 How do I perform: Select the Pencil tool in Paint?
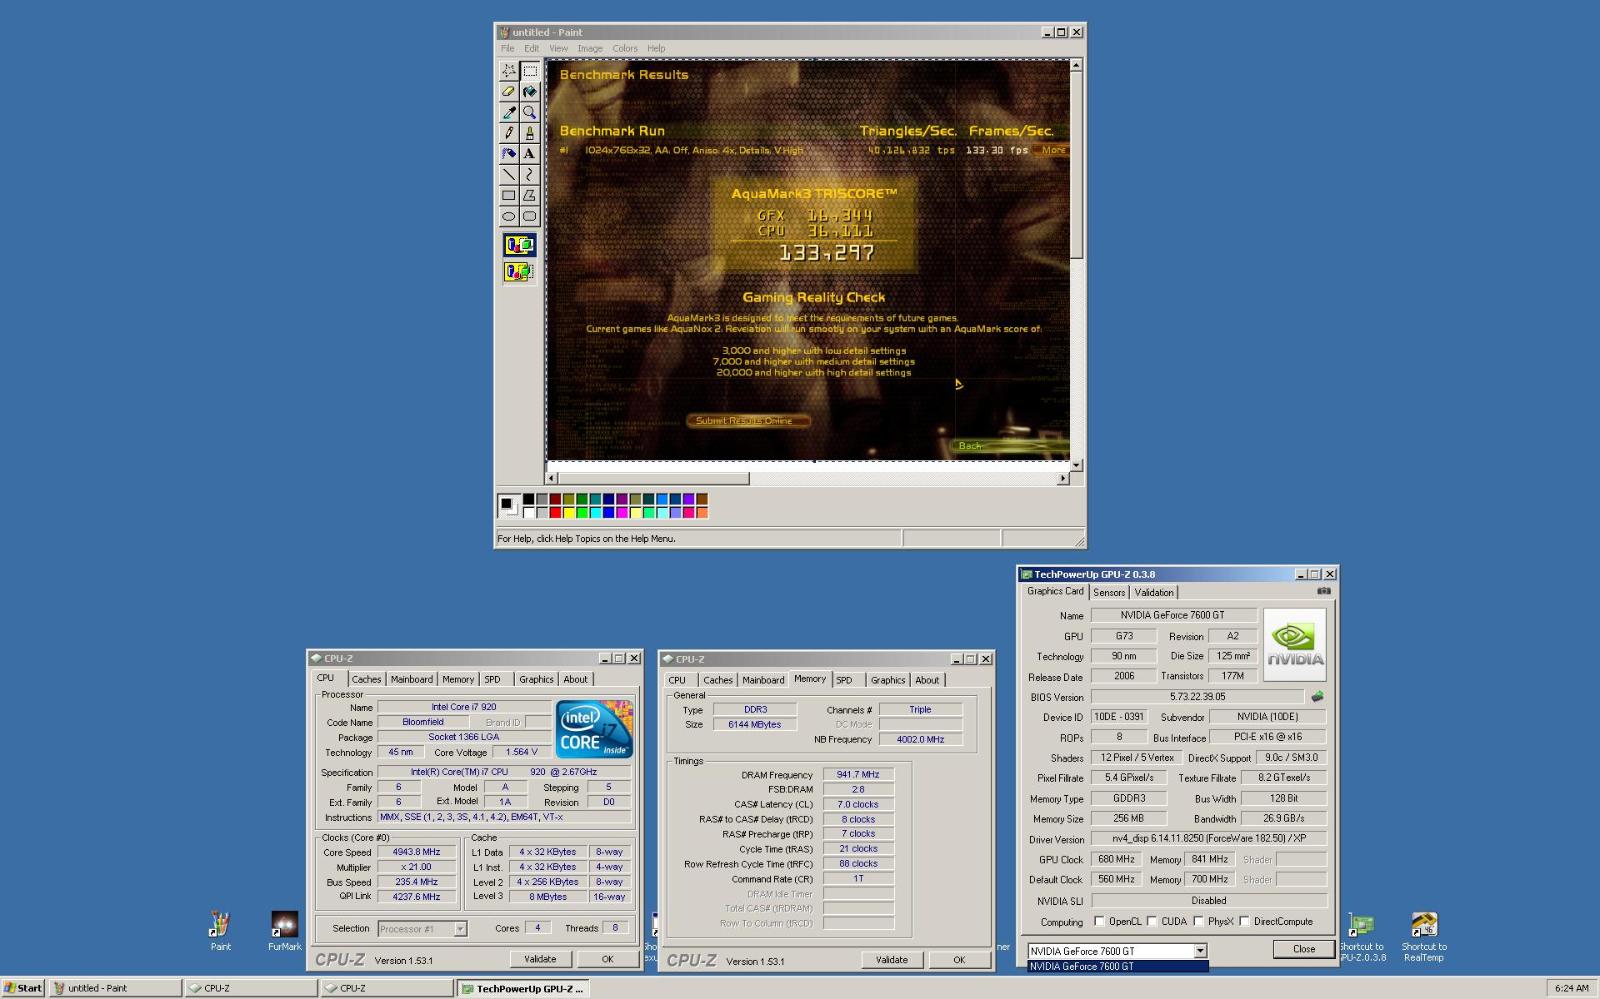(x=509, y=133)
